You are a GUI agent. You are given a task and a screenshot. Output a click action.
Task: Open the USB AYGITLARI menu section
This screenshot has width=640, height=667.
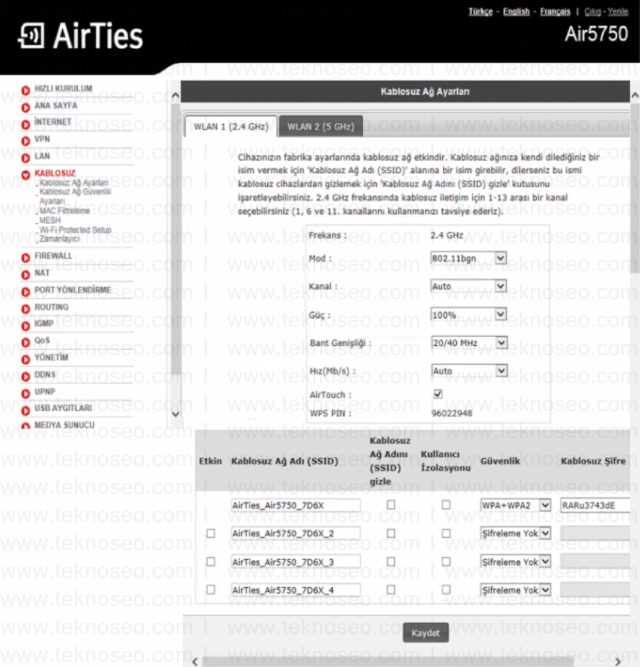(x=63, y=408)
